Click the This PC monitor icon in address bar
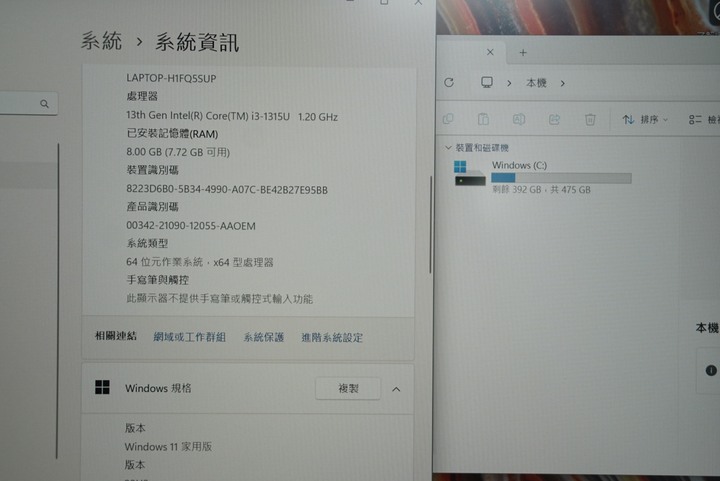The height and width of the screenshot is (481, 720). point(487,83)
